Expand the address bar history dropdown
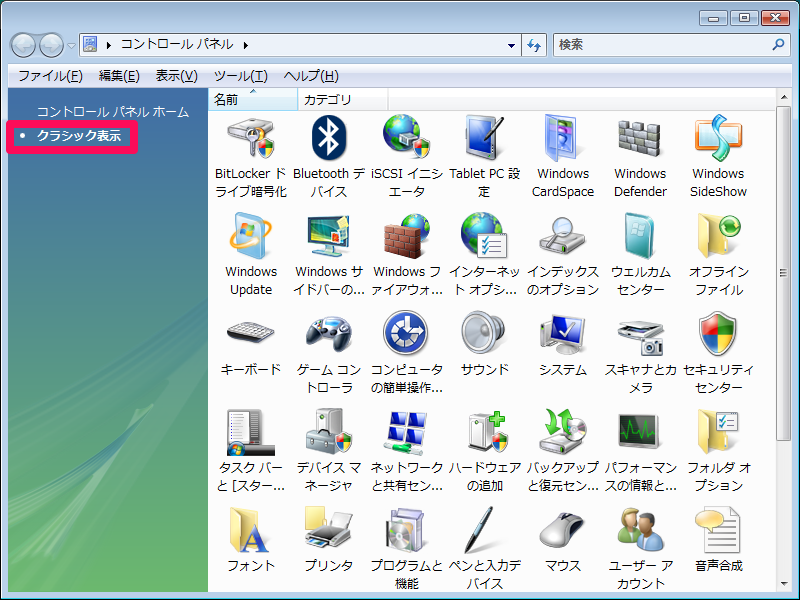Image resolution: width=800 pixels, height=600 pixels. coord(511,45)
